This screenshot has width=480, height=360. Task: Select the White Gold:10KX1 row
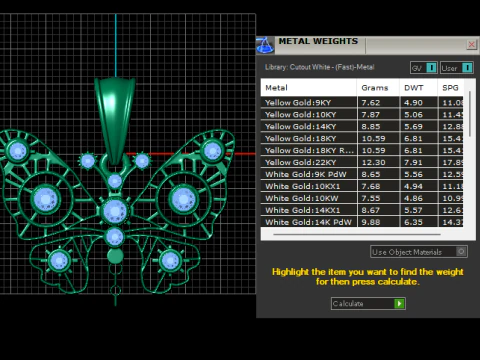click(x=362, y=186)
